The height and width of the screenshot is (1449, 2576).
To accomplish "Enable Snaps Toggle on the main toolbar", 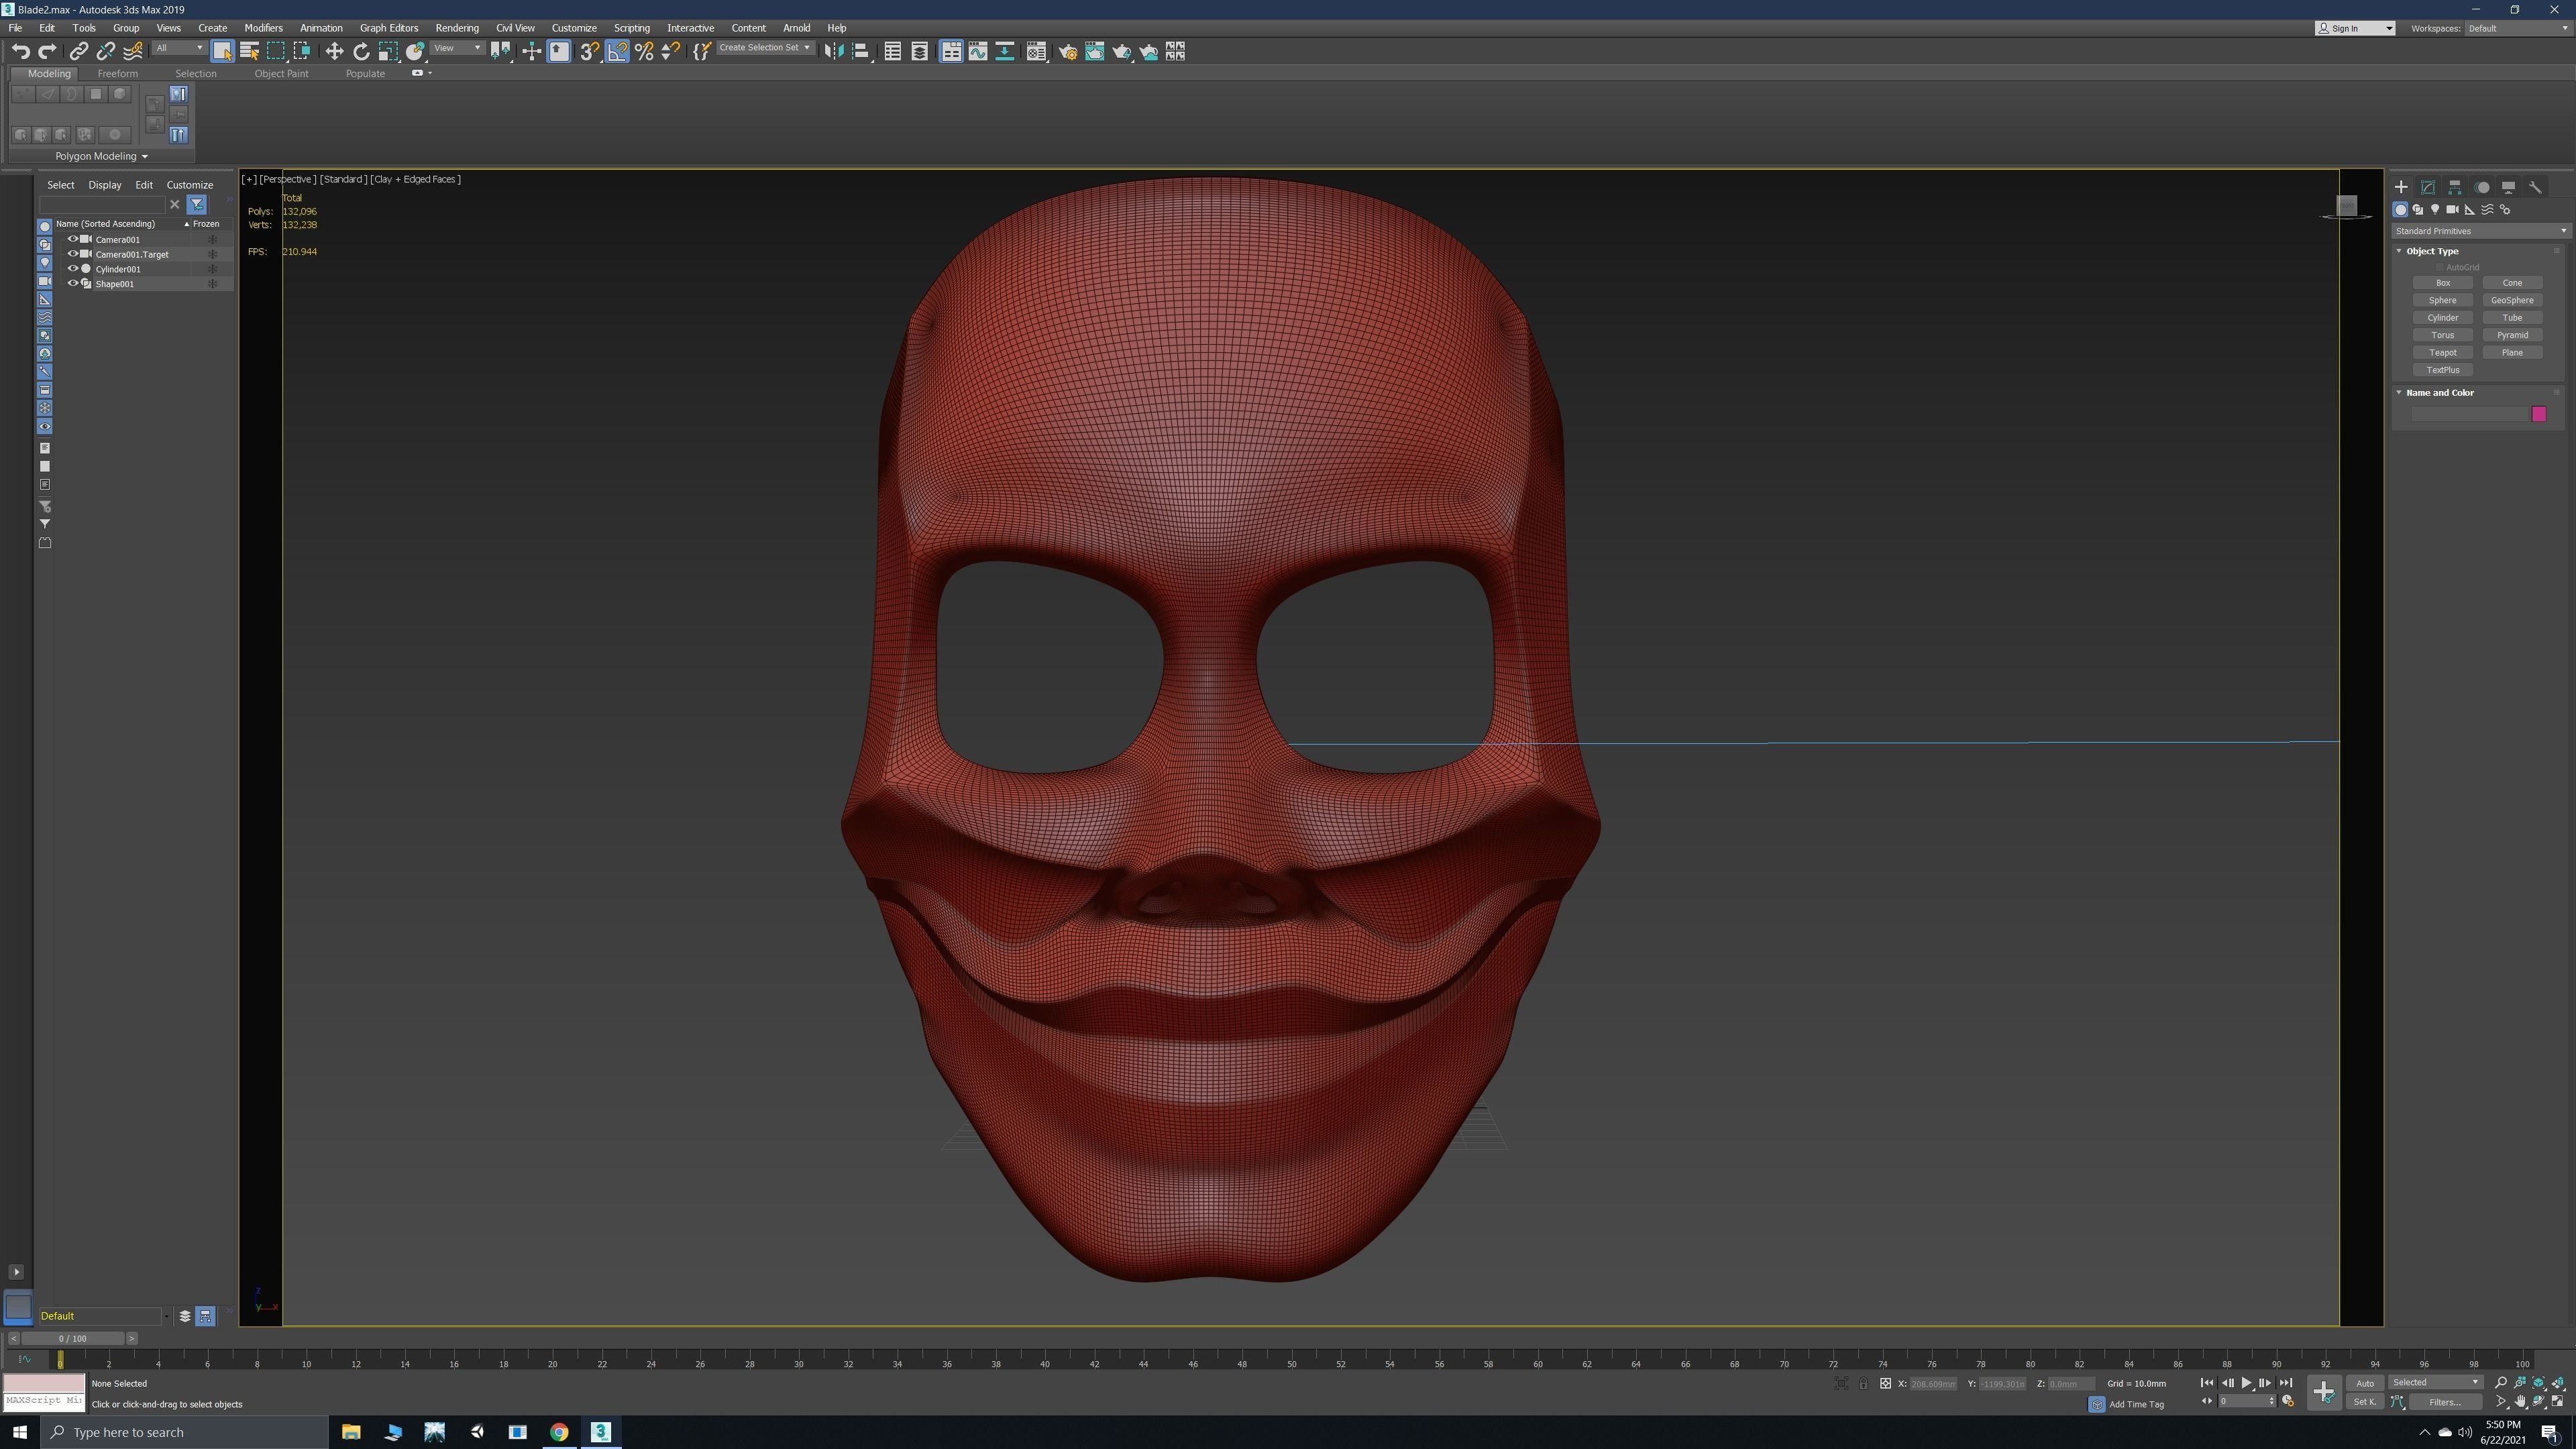I will (589, 51).
